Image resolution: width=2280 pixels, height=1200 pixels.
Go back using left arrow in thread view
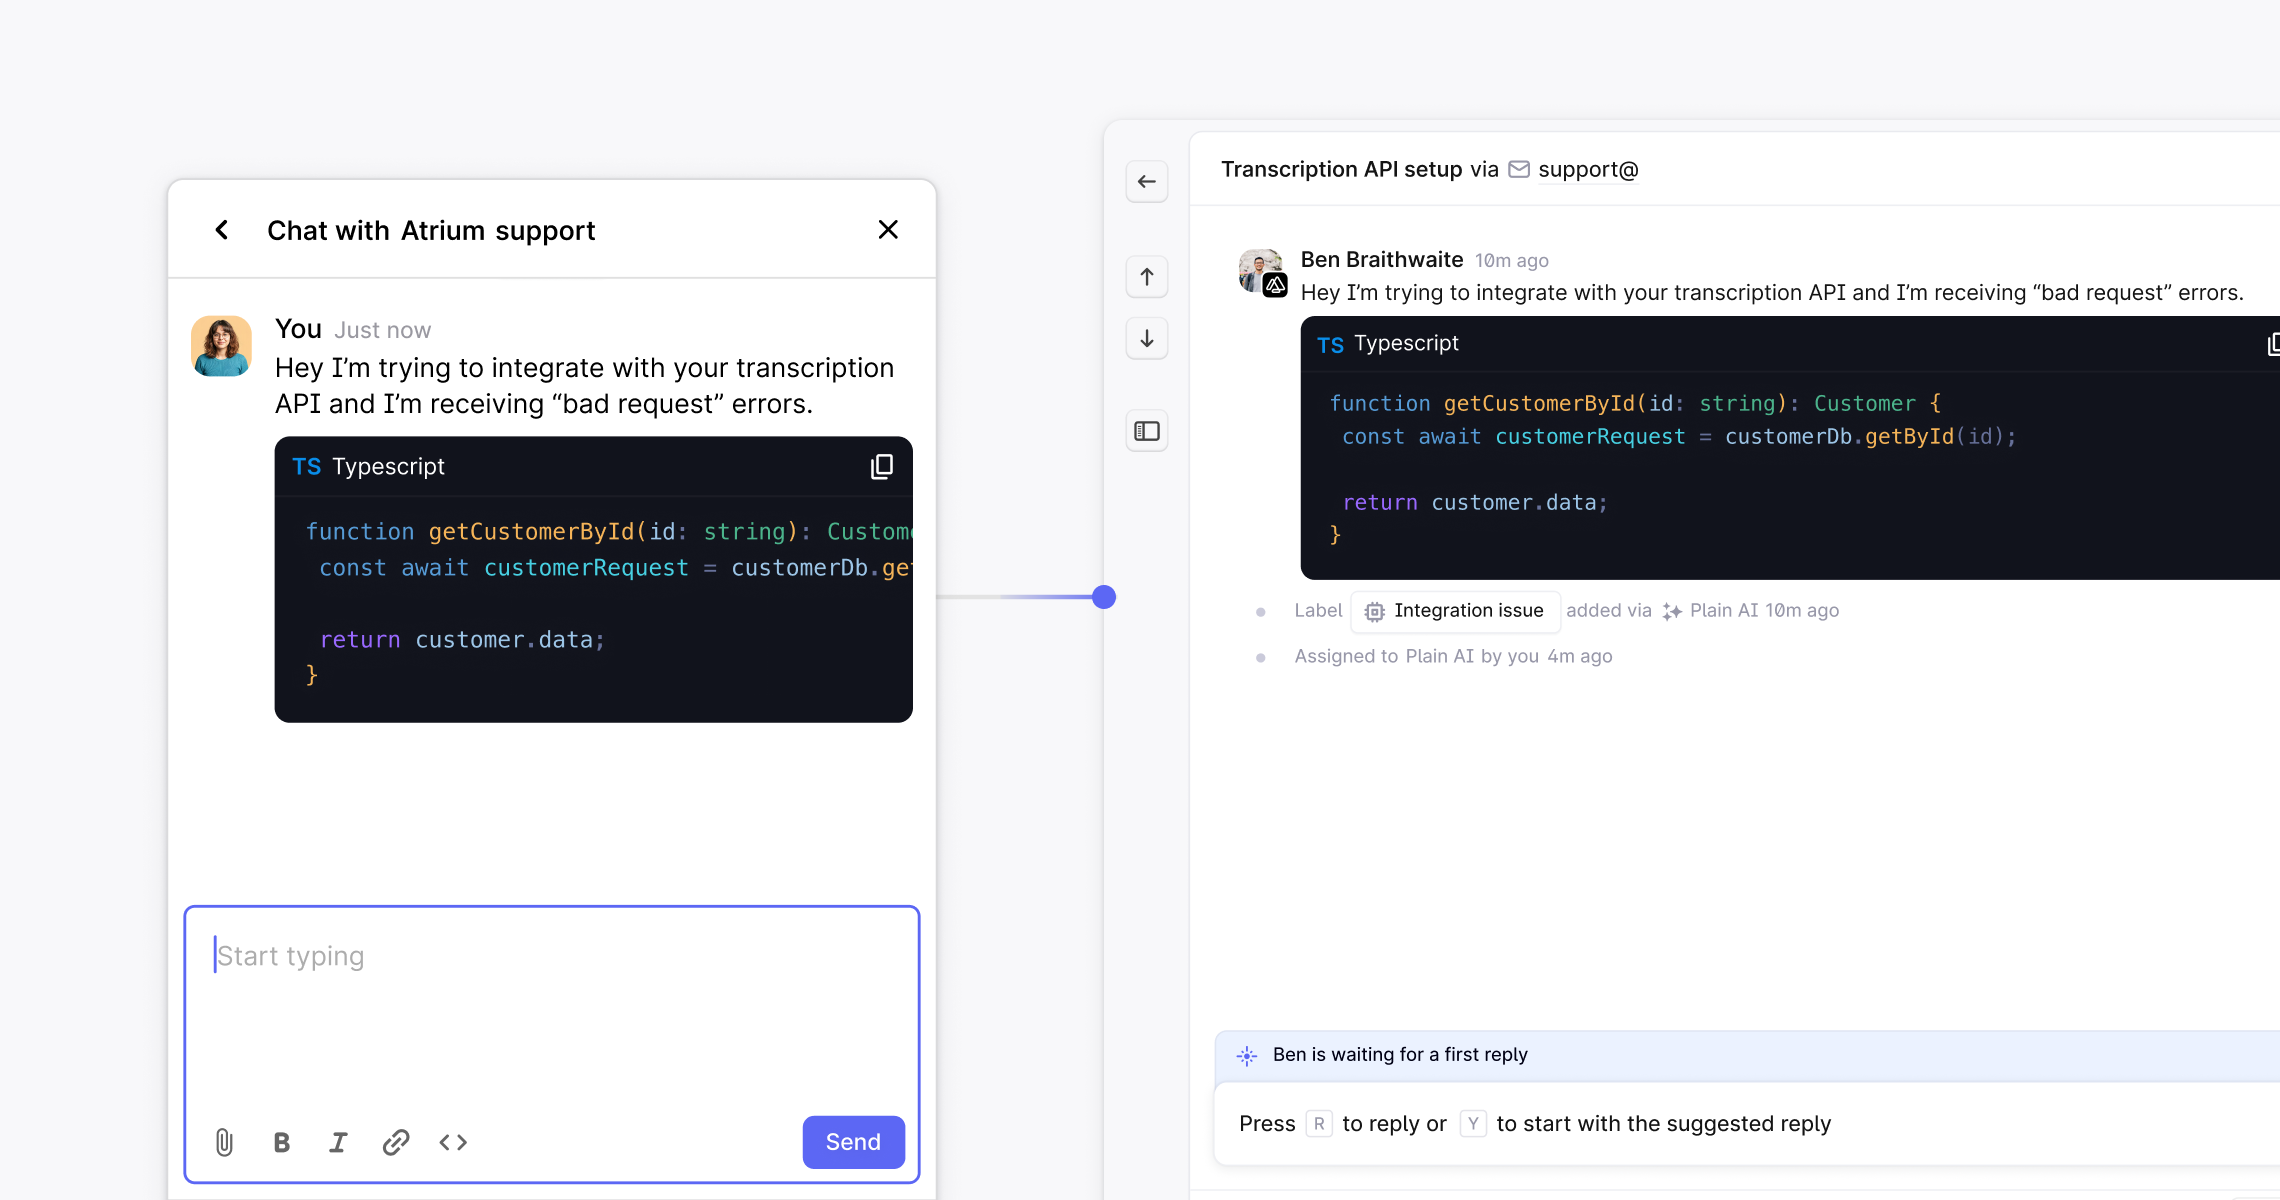click(1147, 182)
